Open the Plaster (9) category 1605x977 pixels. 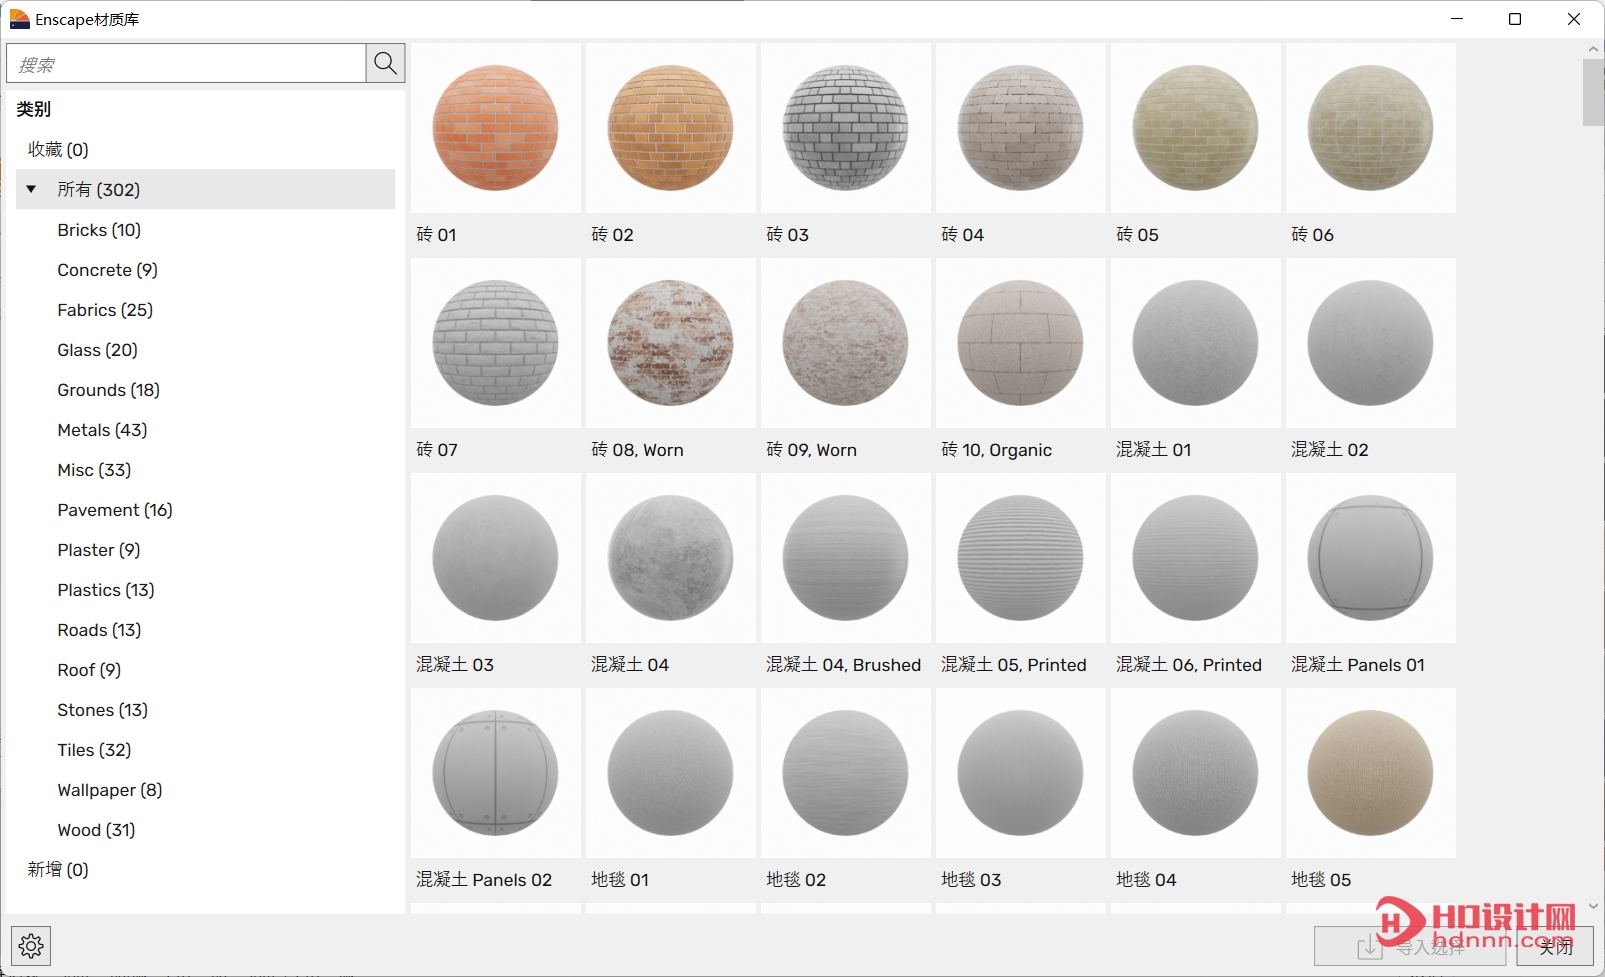98,549
